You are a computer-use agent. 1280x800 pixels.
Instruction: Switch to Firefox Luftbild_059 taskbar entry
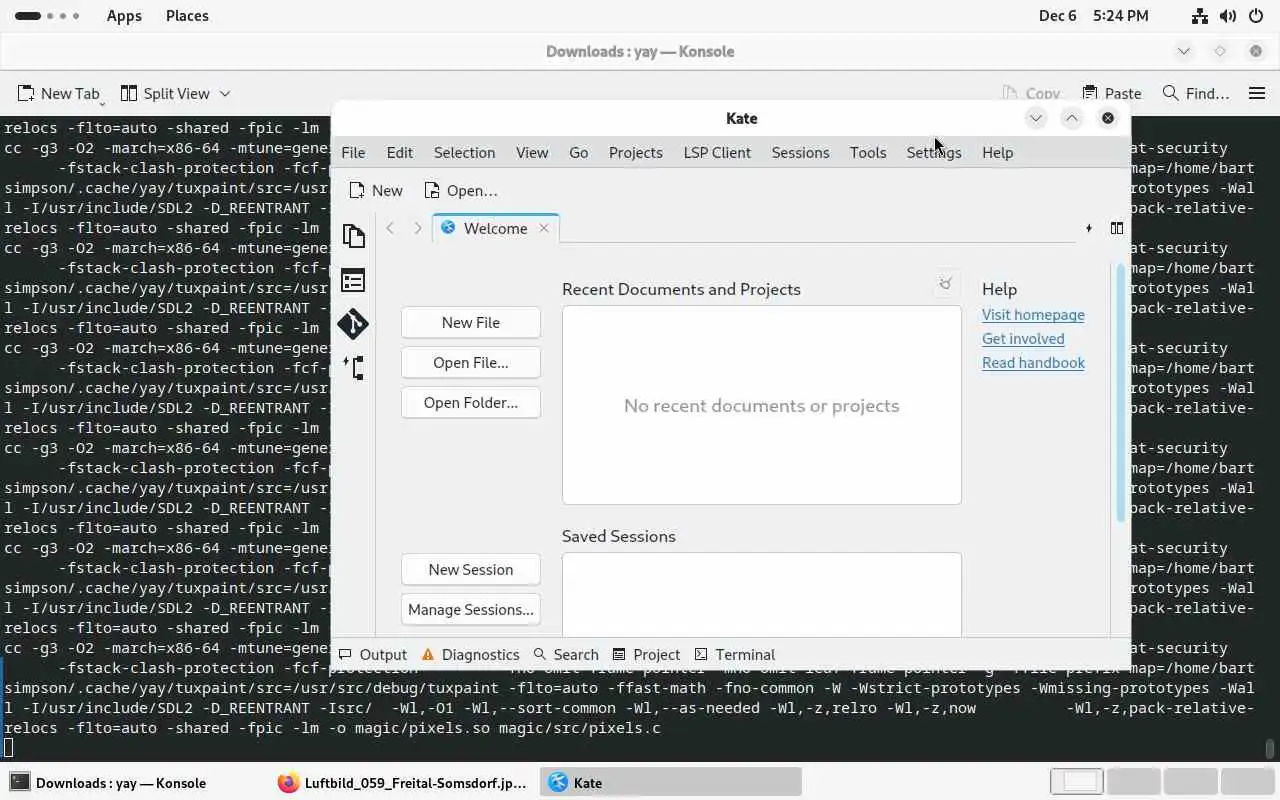click(402, 782)
